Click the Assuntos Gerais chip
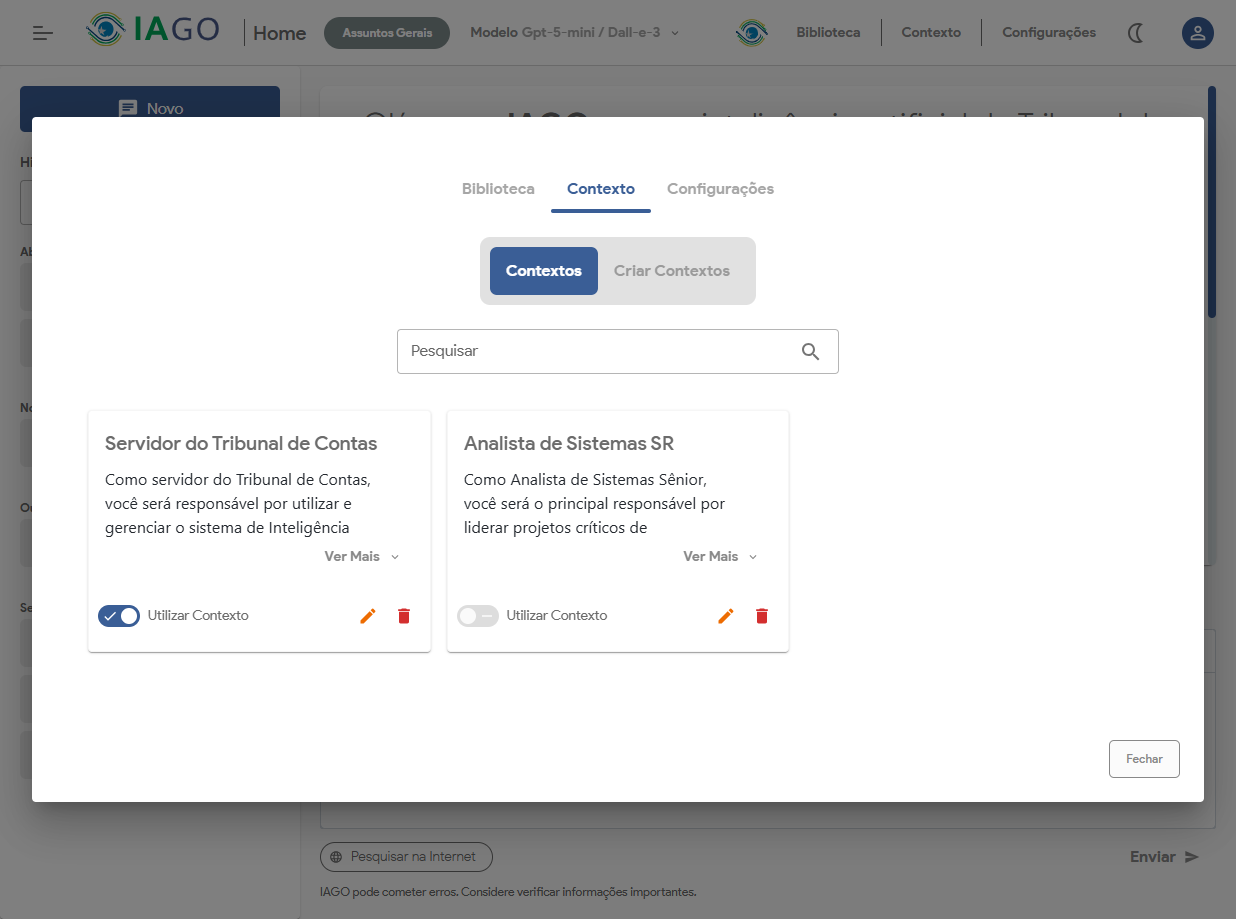Screen dimensions: 1236x919 [387, 33]
